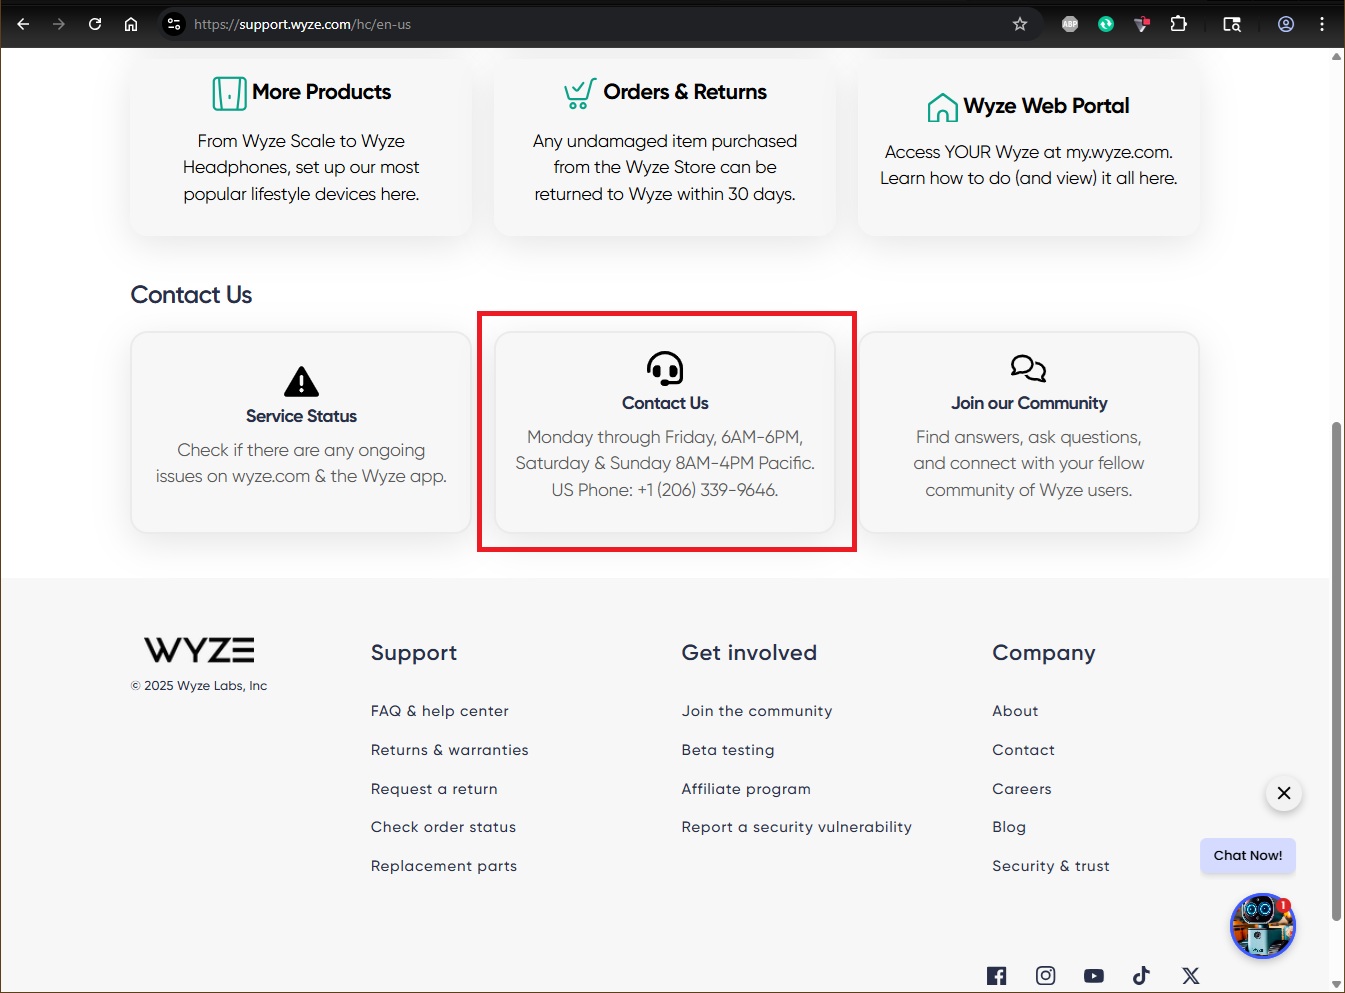Viewport: 1345px width, 993px height.
Task: Click the WYZE logo in the footer
Action: [x=199, y=650]
